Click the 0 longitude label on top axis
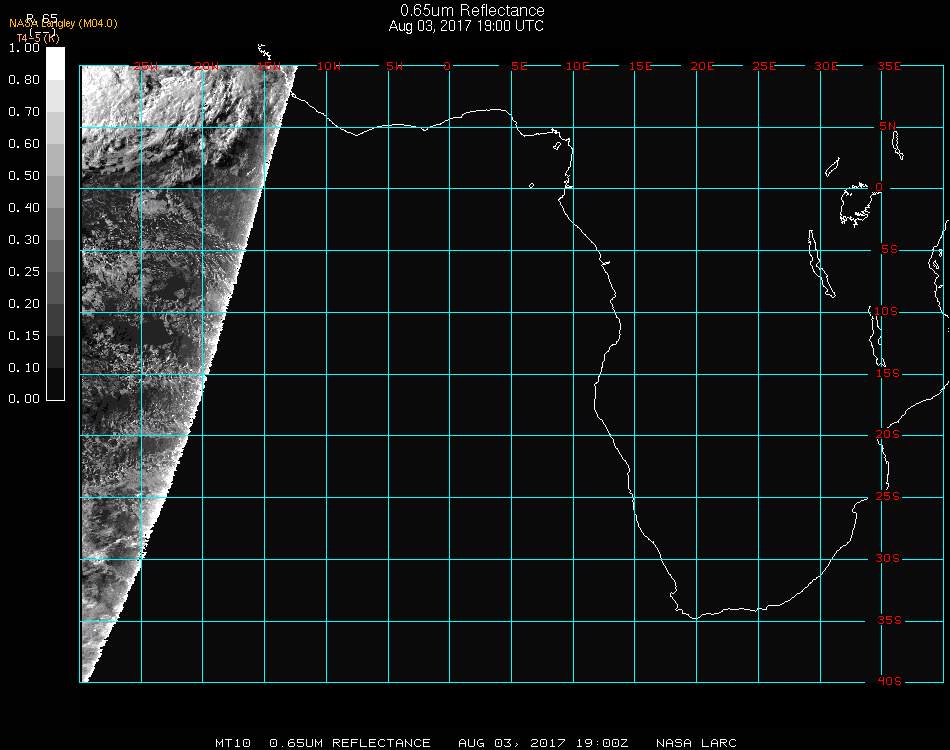The image size is (950, 750). coord(448,66)
